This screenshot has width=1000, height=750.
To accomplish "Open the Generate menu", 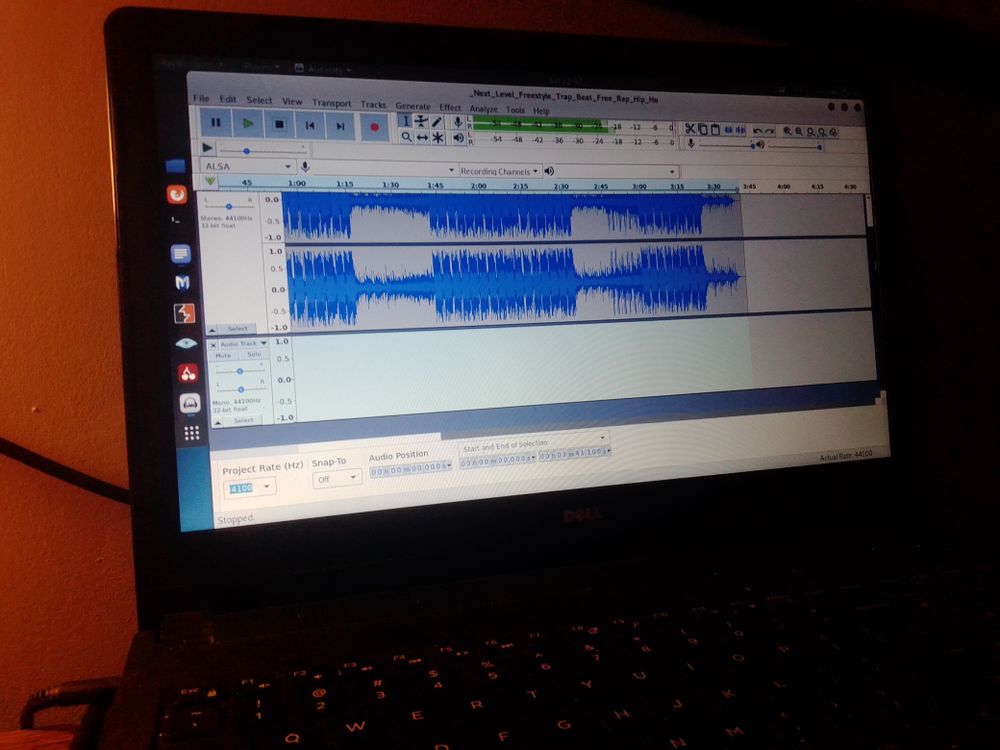I will tap(413, 106).
